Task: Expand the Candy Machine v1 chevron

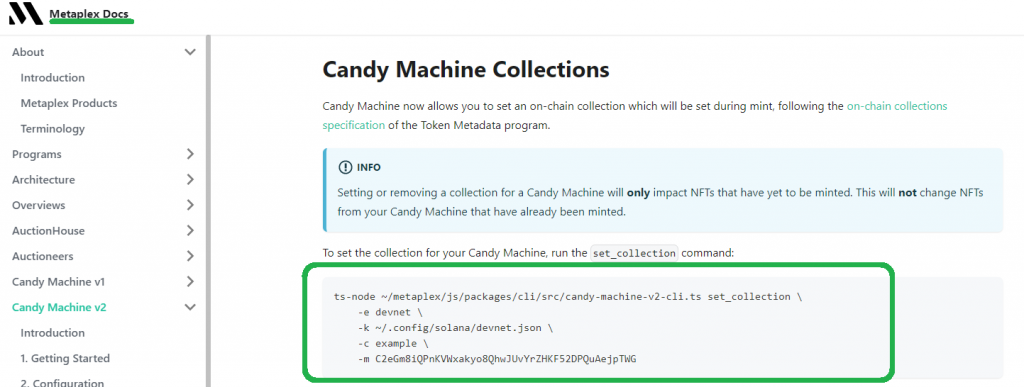Action: point(190,281)
